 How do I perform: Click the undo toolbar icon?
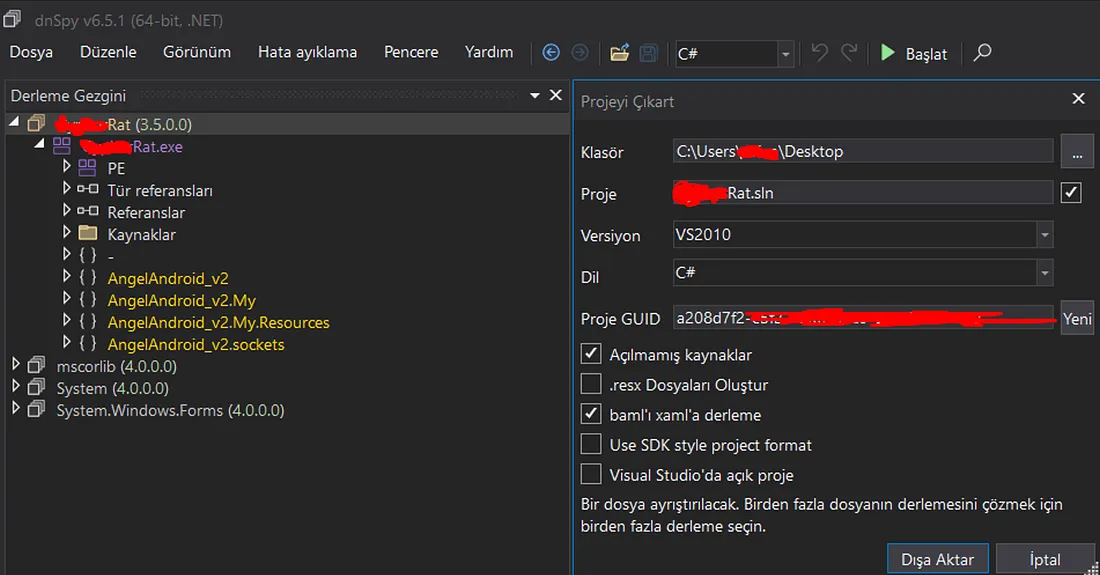coord(819,53)
